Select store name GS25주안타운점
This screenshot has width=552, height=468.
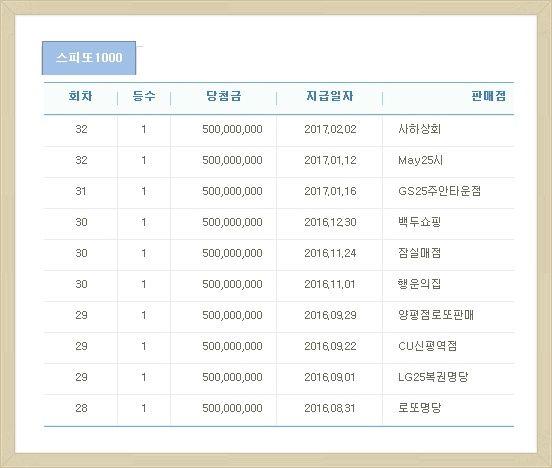439,191
